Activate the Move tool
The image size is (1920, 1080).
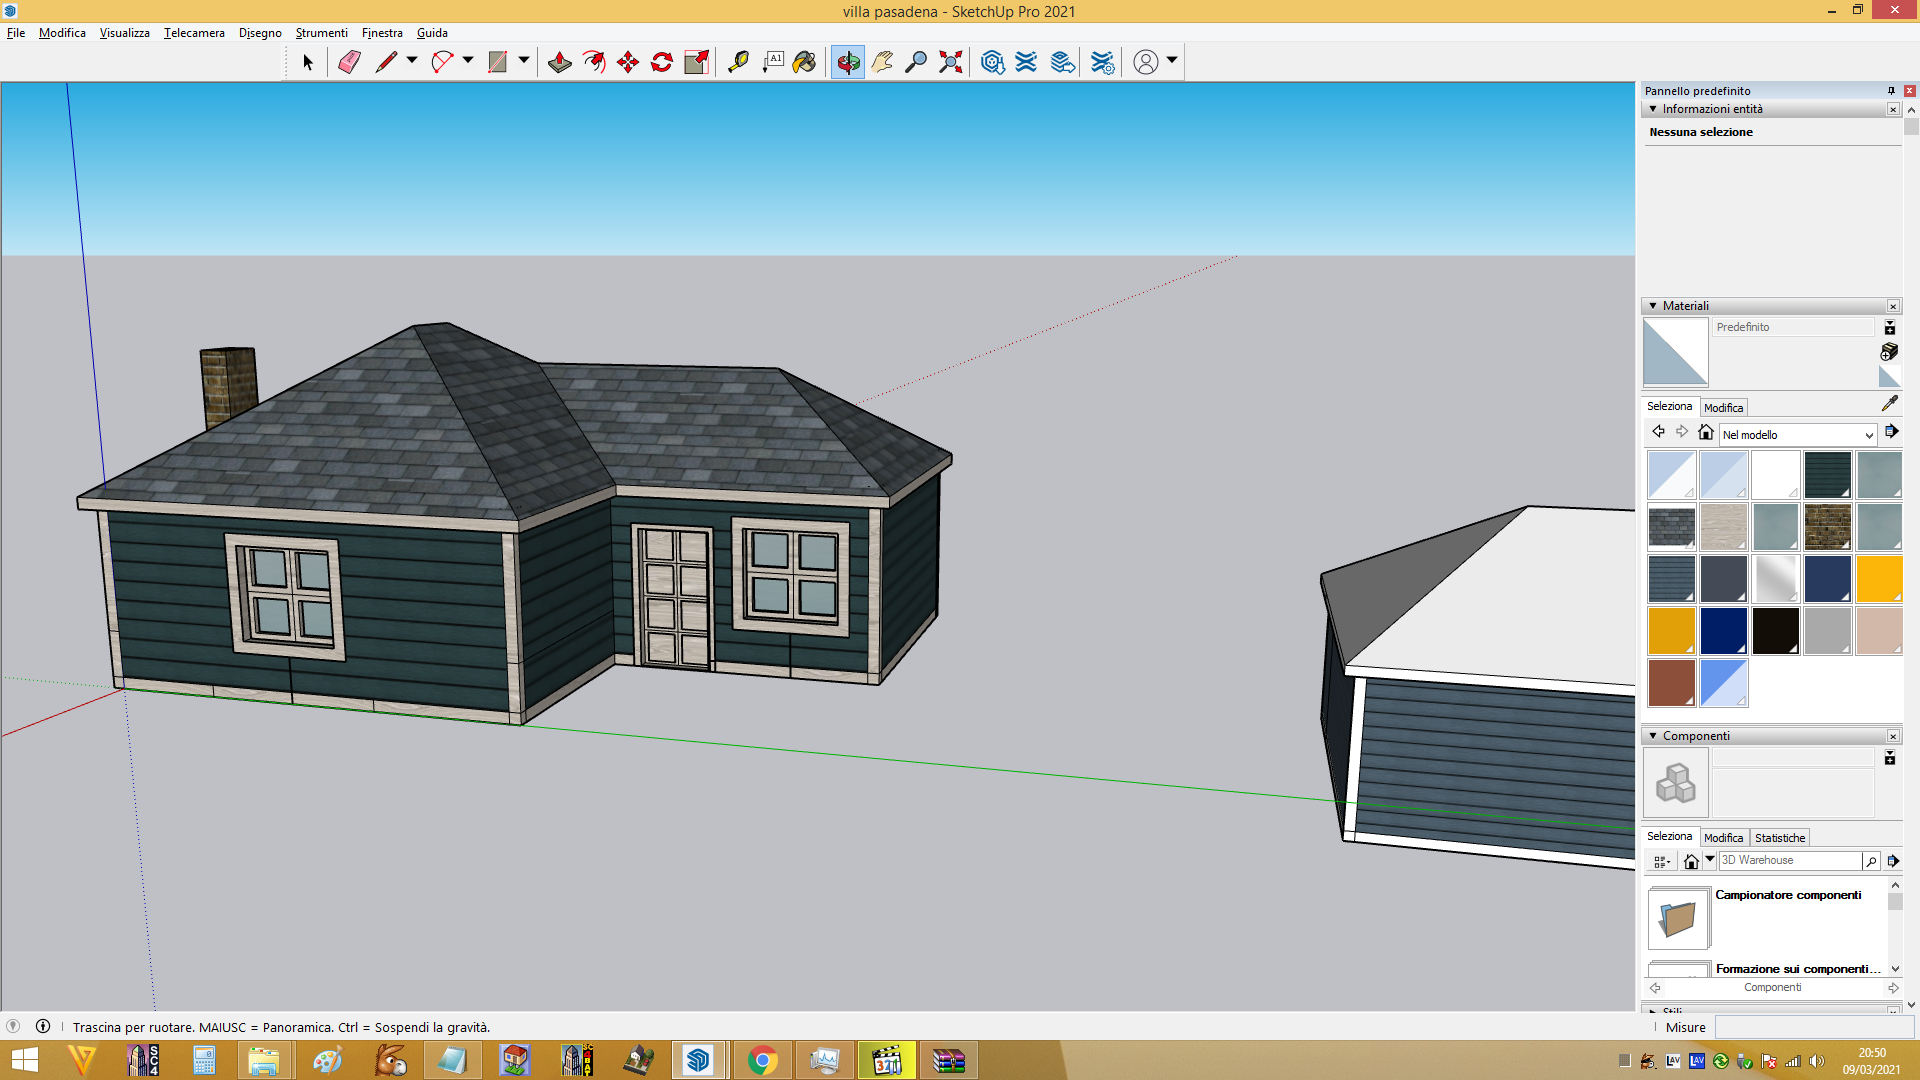tap(628, 62)
